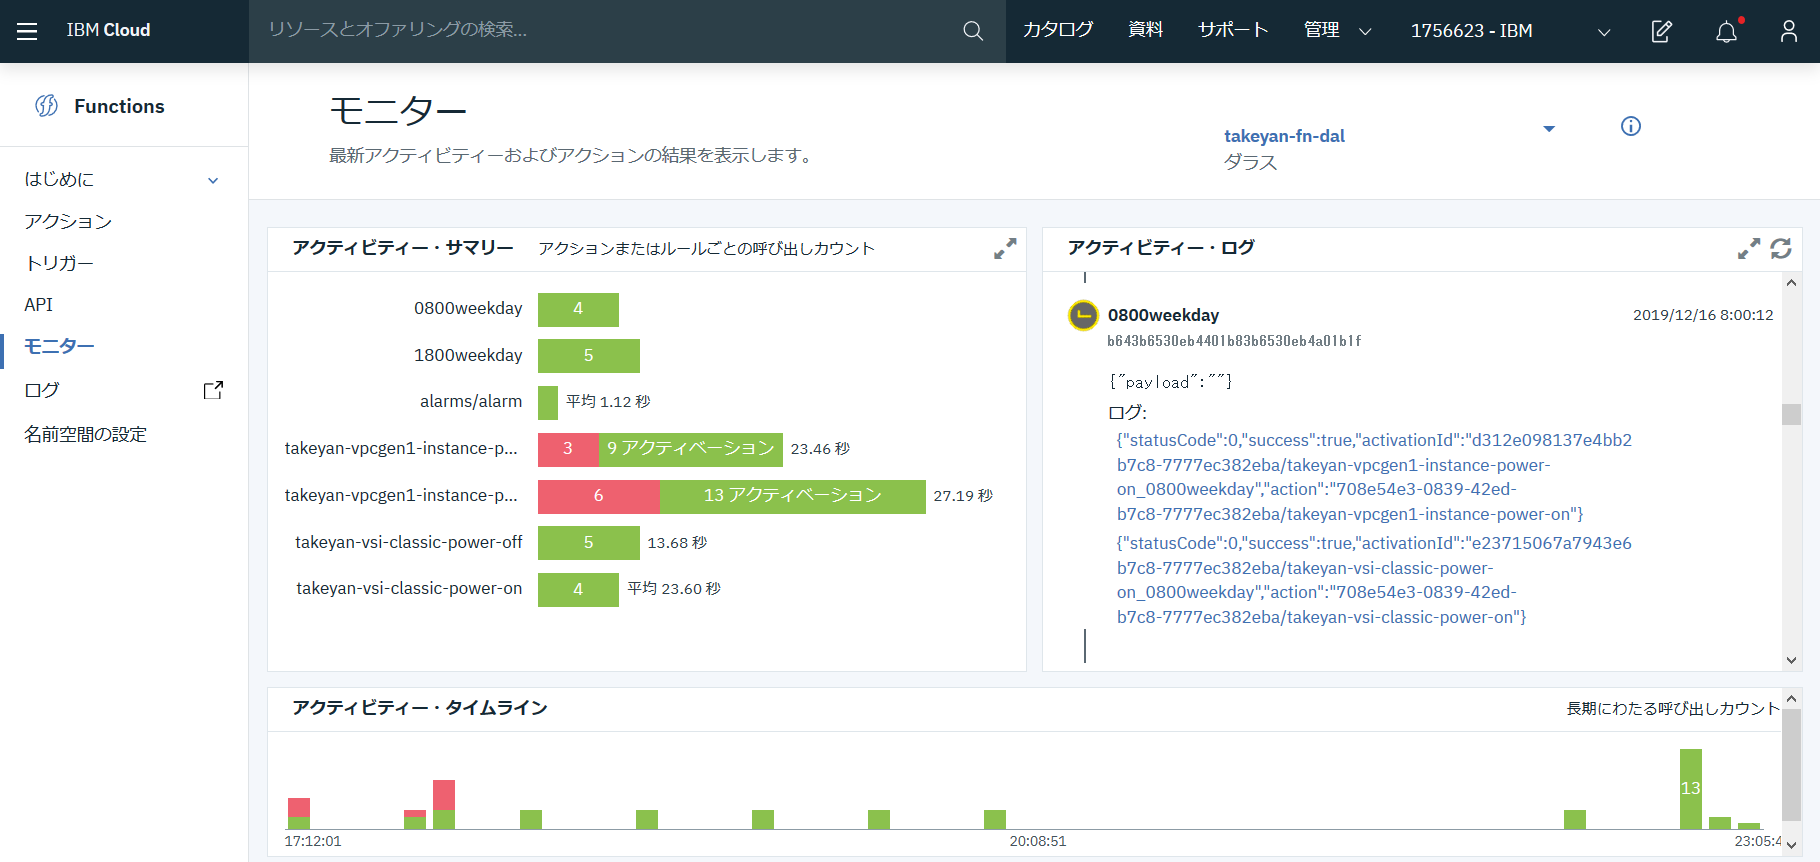Open the 管理 dropdown menu
Screen dimensions: 1820x862
[x=1337, y=31]
